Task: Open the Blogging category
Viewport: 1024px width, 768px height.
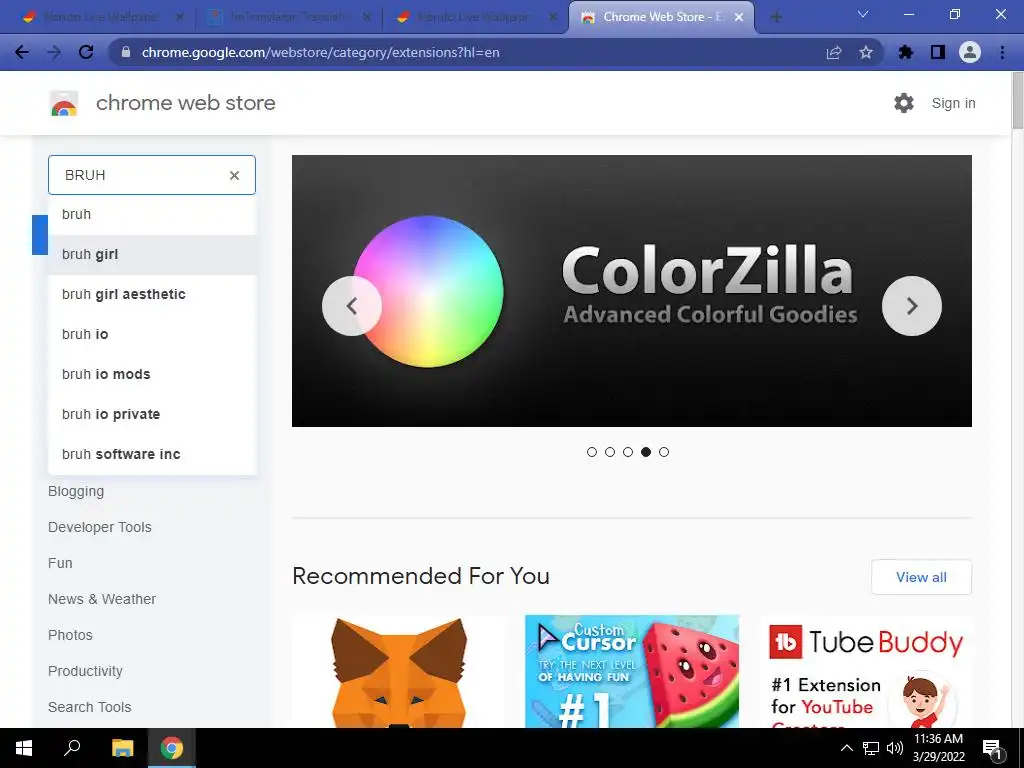Action: point(76,491)
